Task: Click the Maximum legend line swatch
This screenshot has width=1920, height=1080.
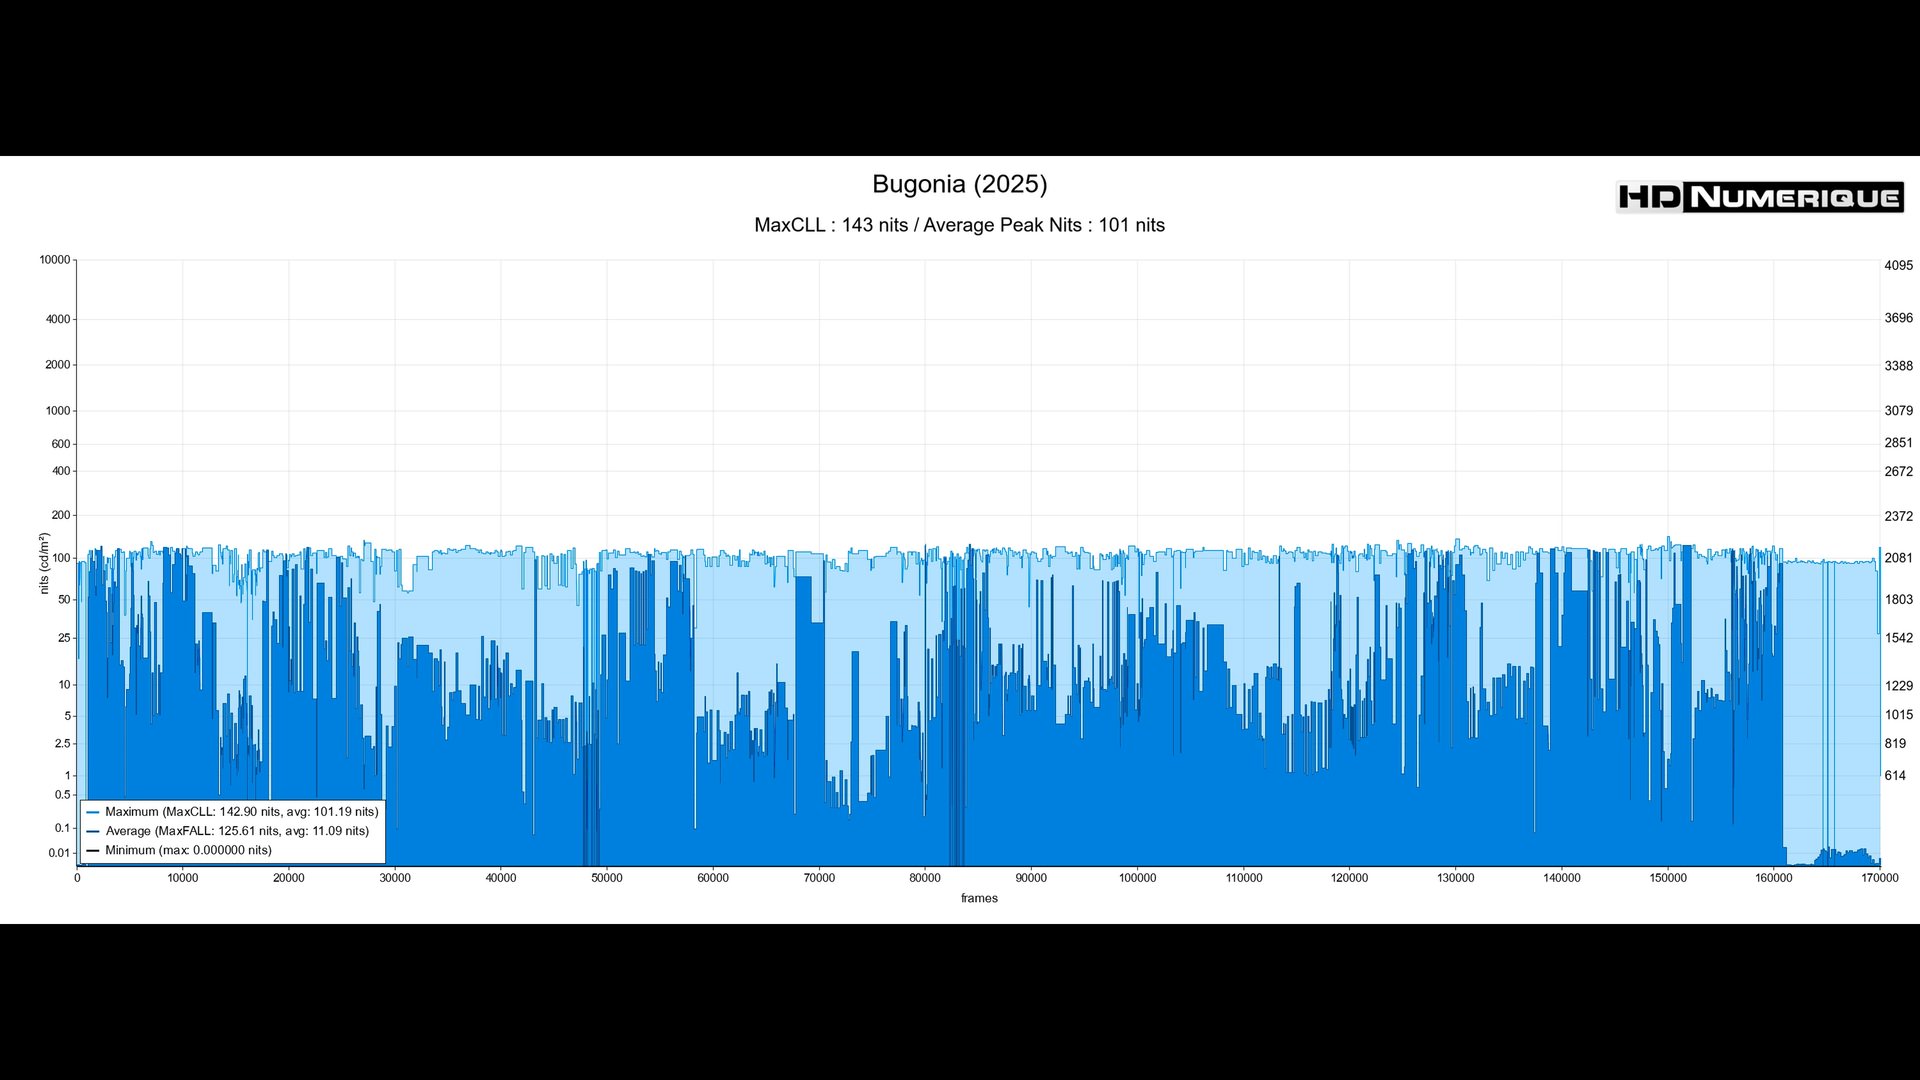Action: [93, 813]
